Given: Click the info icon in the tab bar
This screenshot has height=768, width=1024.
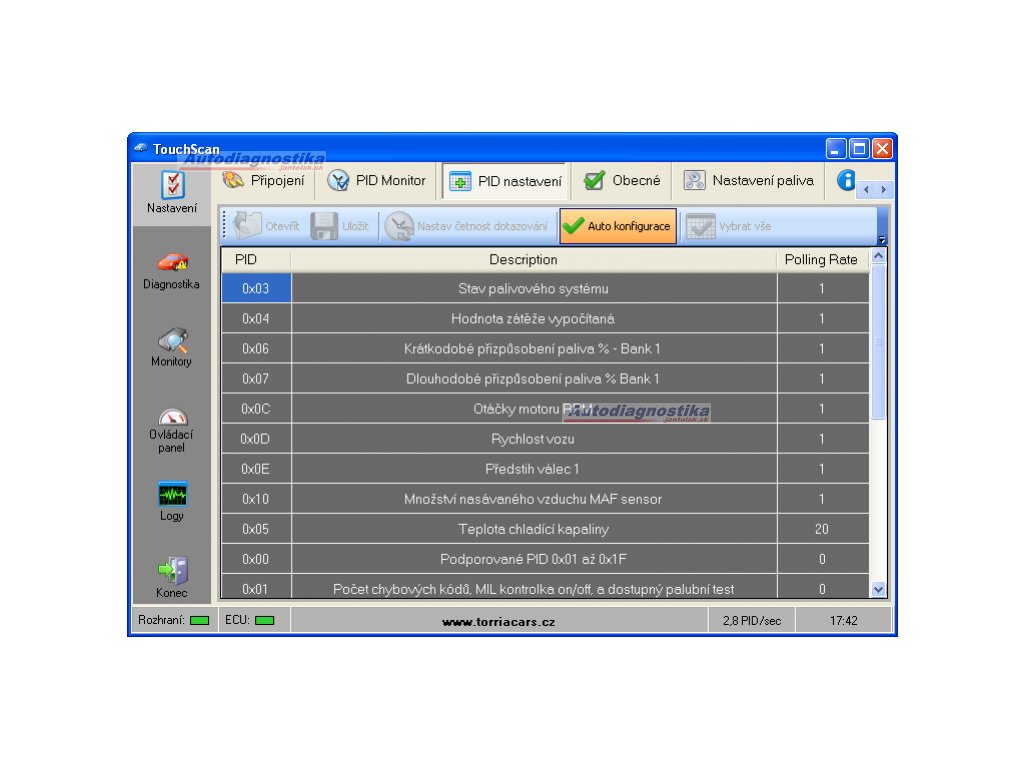Looking at the screenshot, I should coord(846,181).
